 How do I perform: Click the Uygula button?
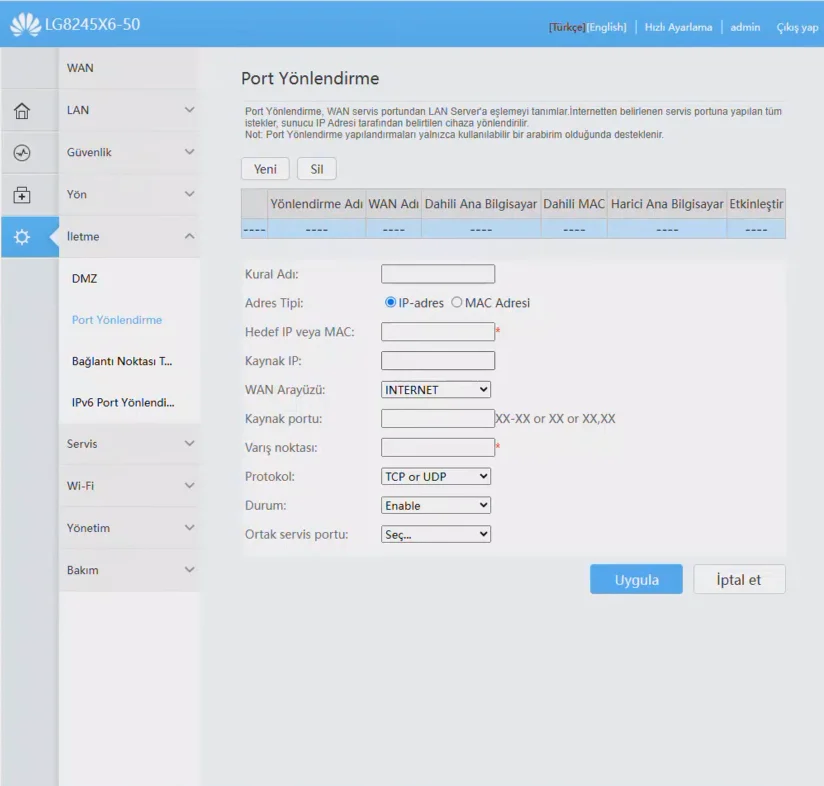click(636, 579)
